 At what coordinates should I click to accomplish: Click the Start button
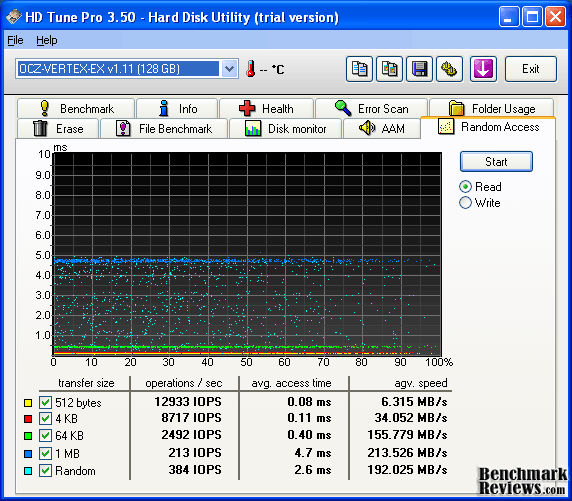(x=496, y=162)
